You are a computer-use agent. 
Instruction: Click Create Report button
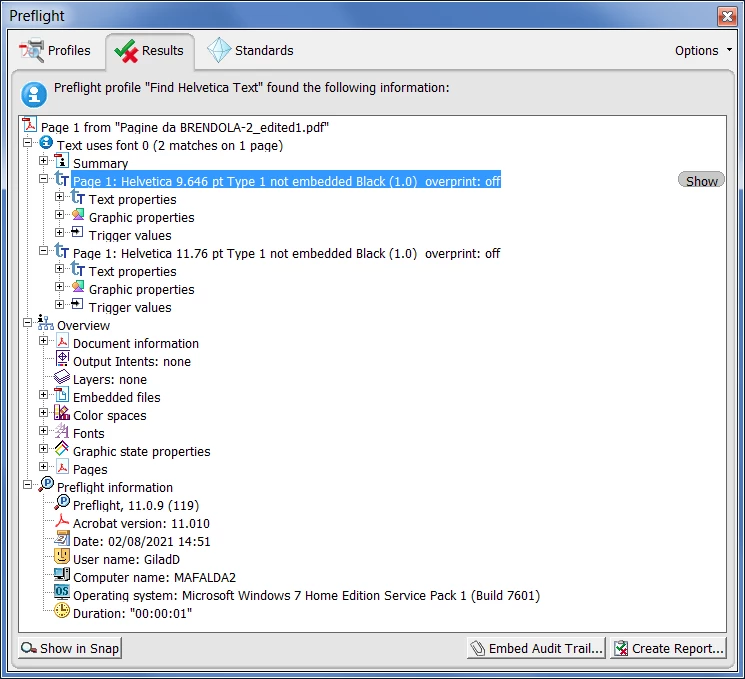point(669,648)
